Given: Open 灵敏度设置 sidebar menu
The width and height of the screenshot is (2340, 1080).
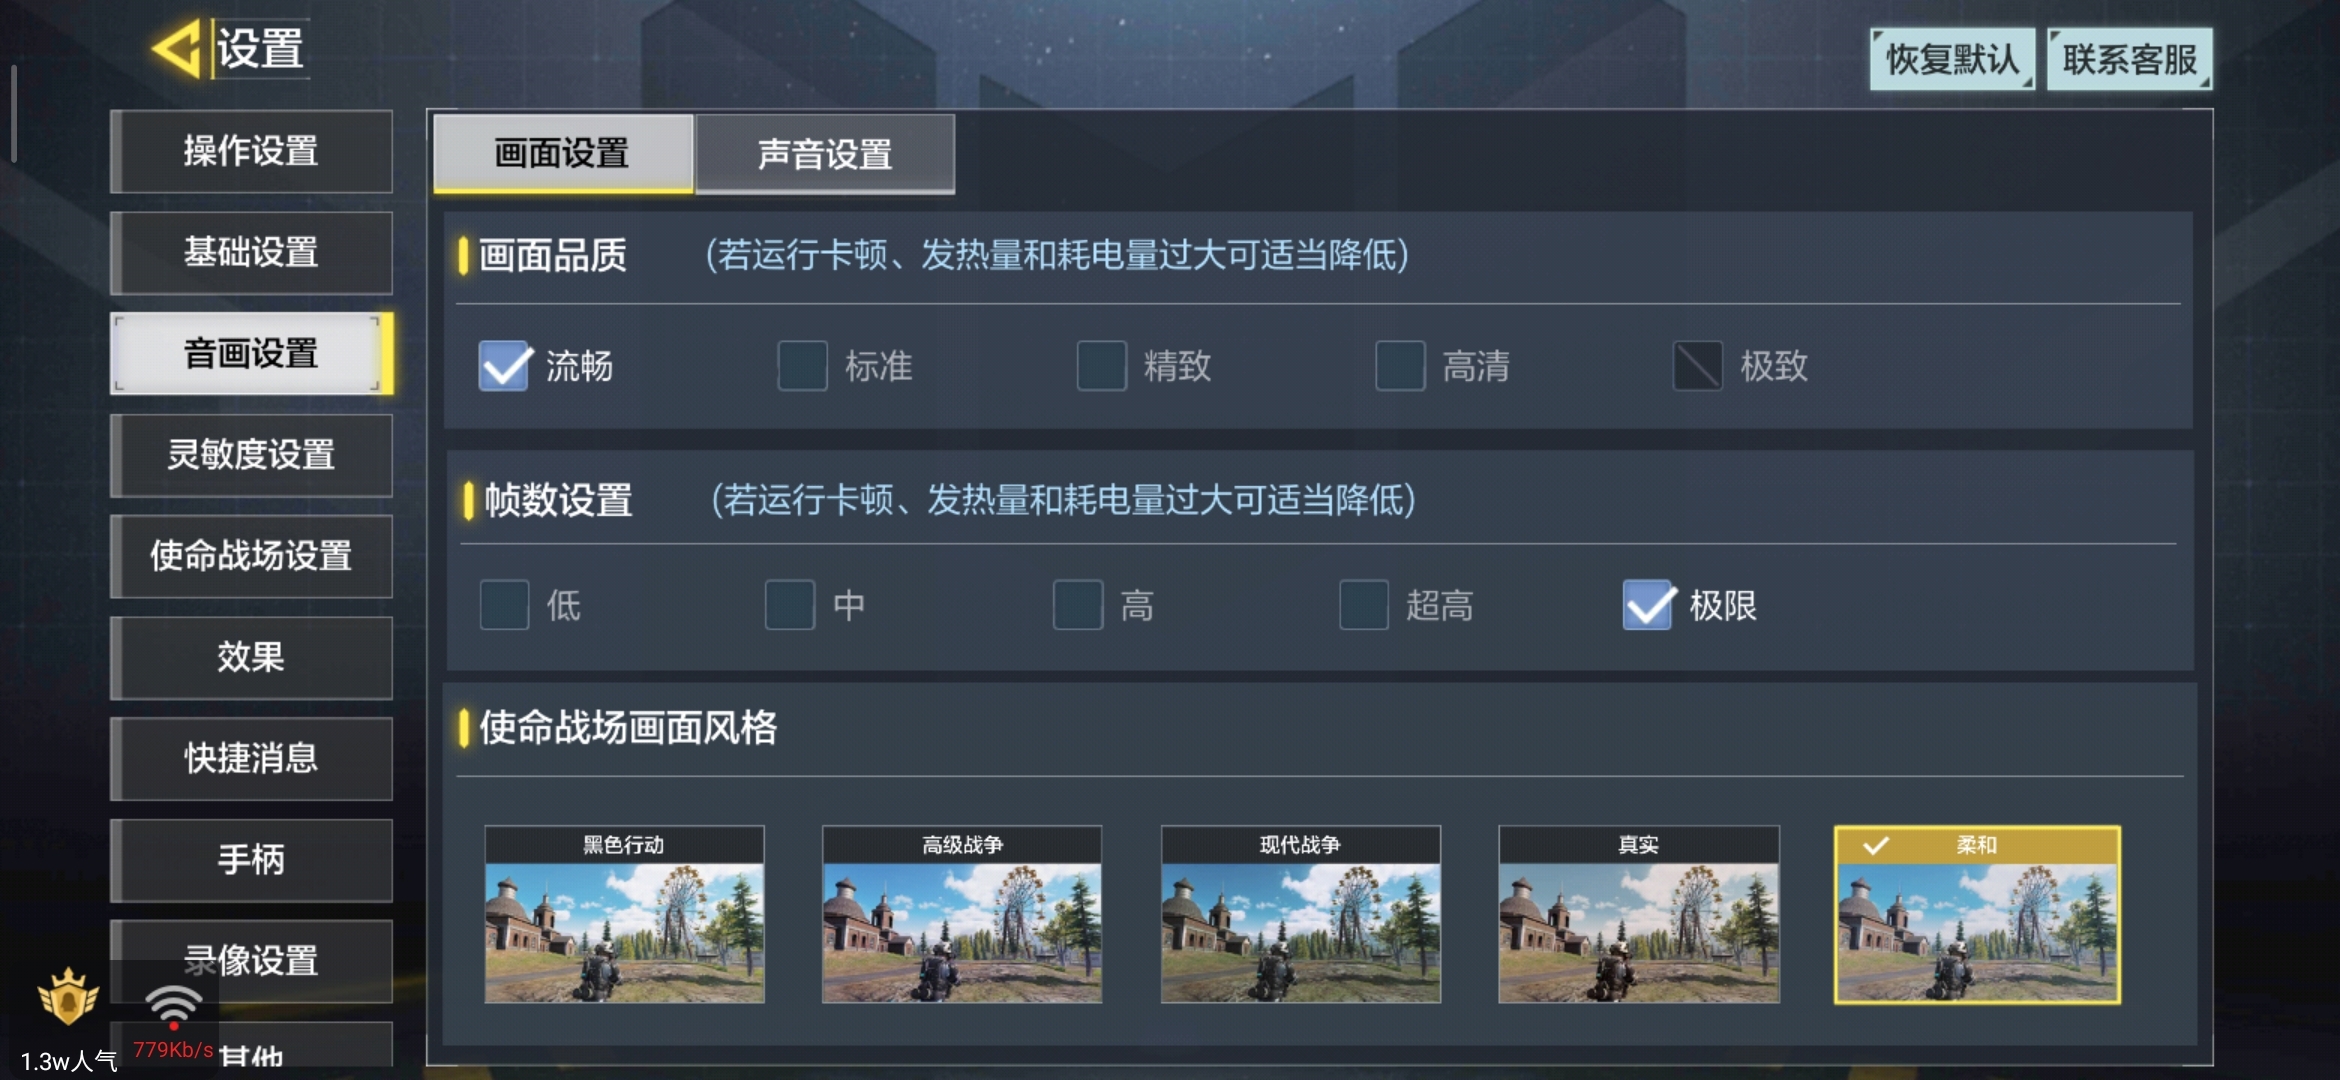Looking at the screenshot, I should click(251, 455).
